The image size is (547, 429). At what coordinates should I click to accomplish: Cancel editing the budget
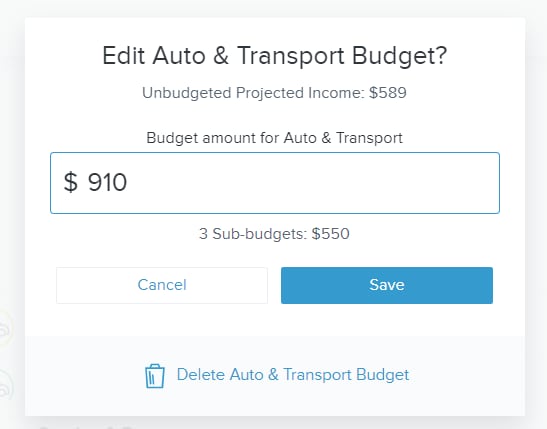click(x=162, y=285)
